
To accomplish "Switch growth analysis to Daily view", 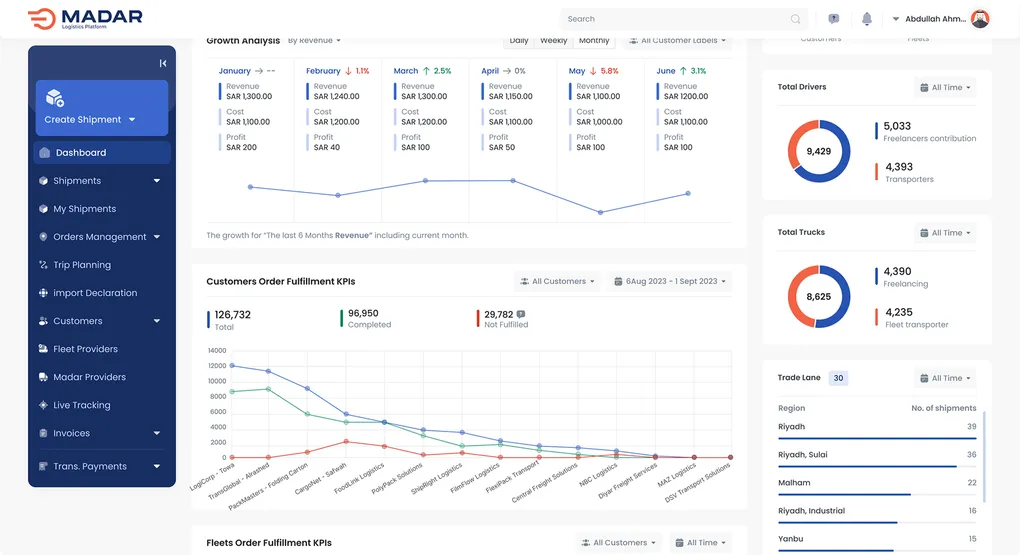I will [518, 41].
